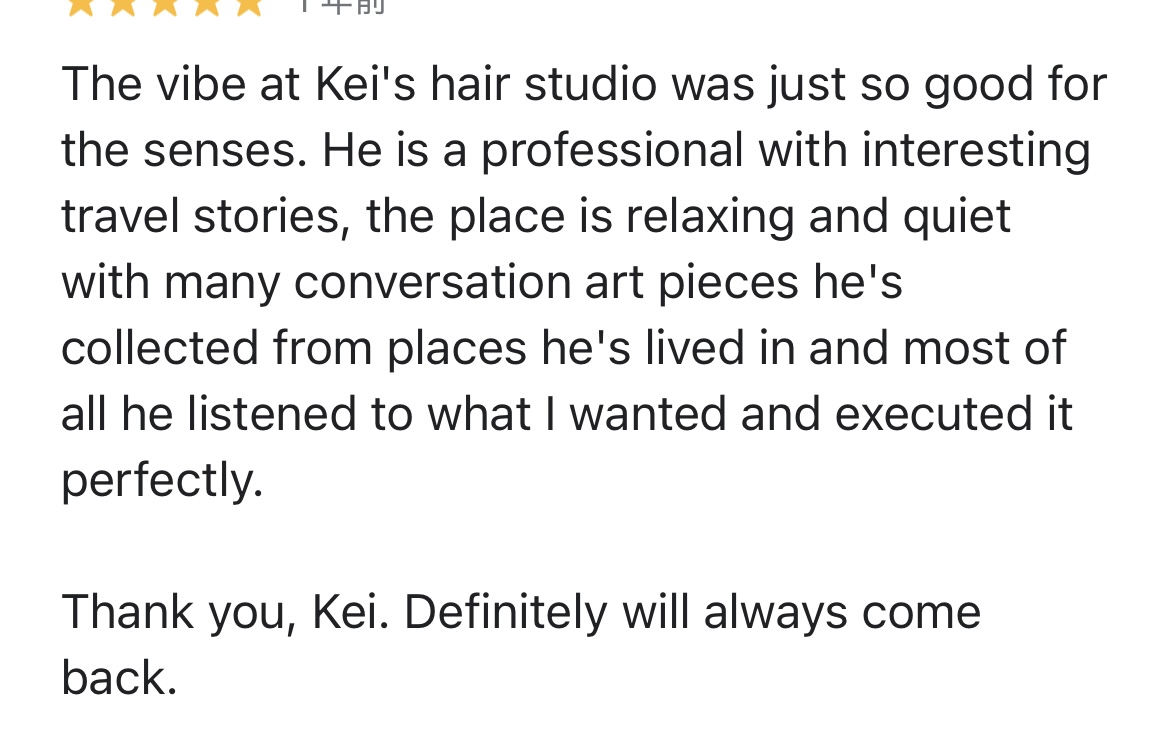Viewport: 1170px width, 746px height.
Task: Click the phrase "travel stories"
Action: point(200,217)
